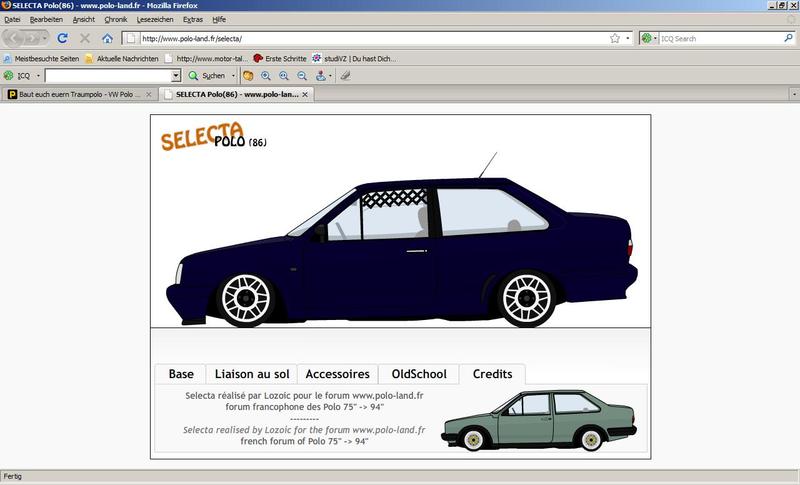Click the Back navigation arrow
The image size is (800, 485).
(14, 38)
